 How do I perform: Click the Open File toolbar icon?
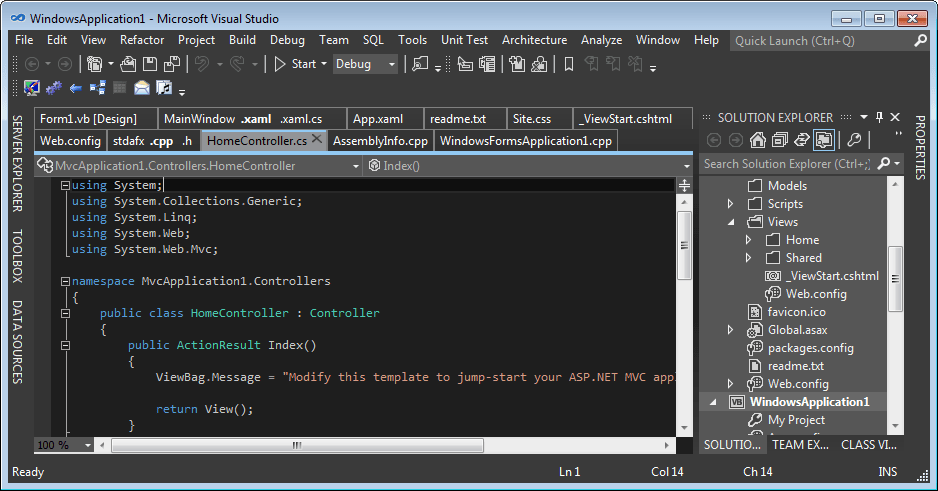pos(128,64)
